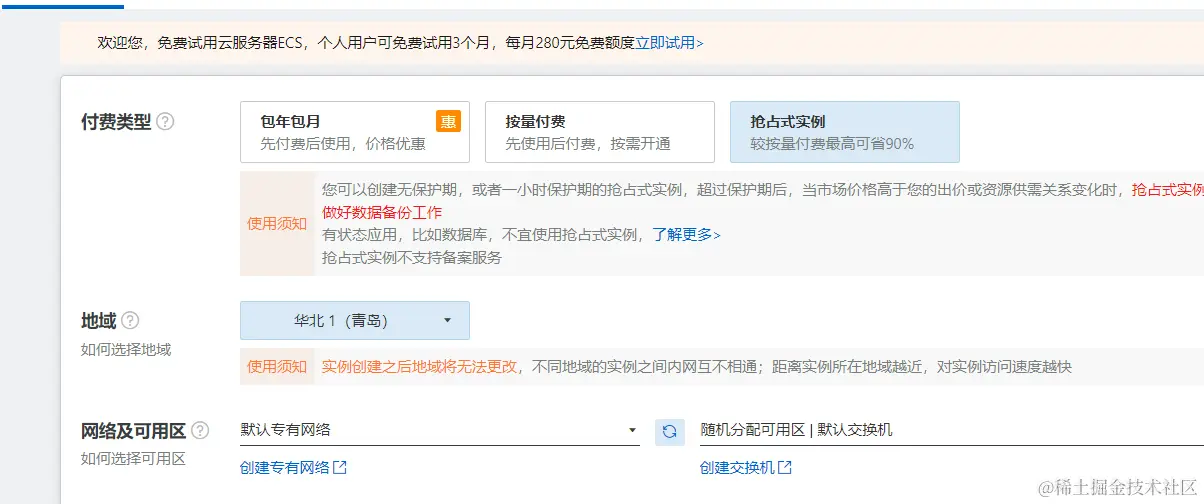Open the 付费类型 help question-mark icon
Viewport: 1204px width, 504px height.
coord(166,121)
